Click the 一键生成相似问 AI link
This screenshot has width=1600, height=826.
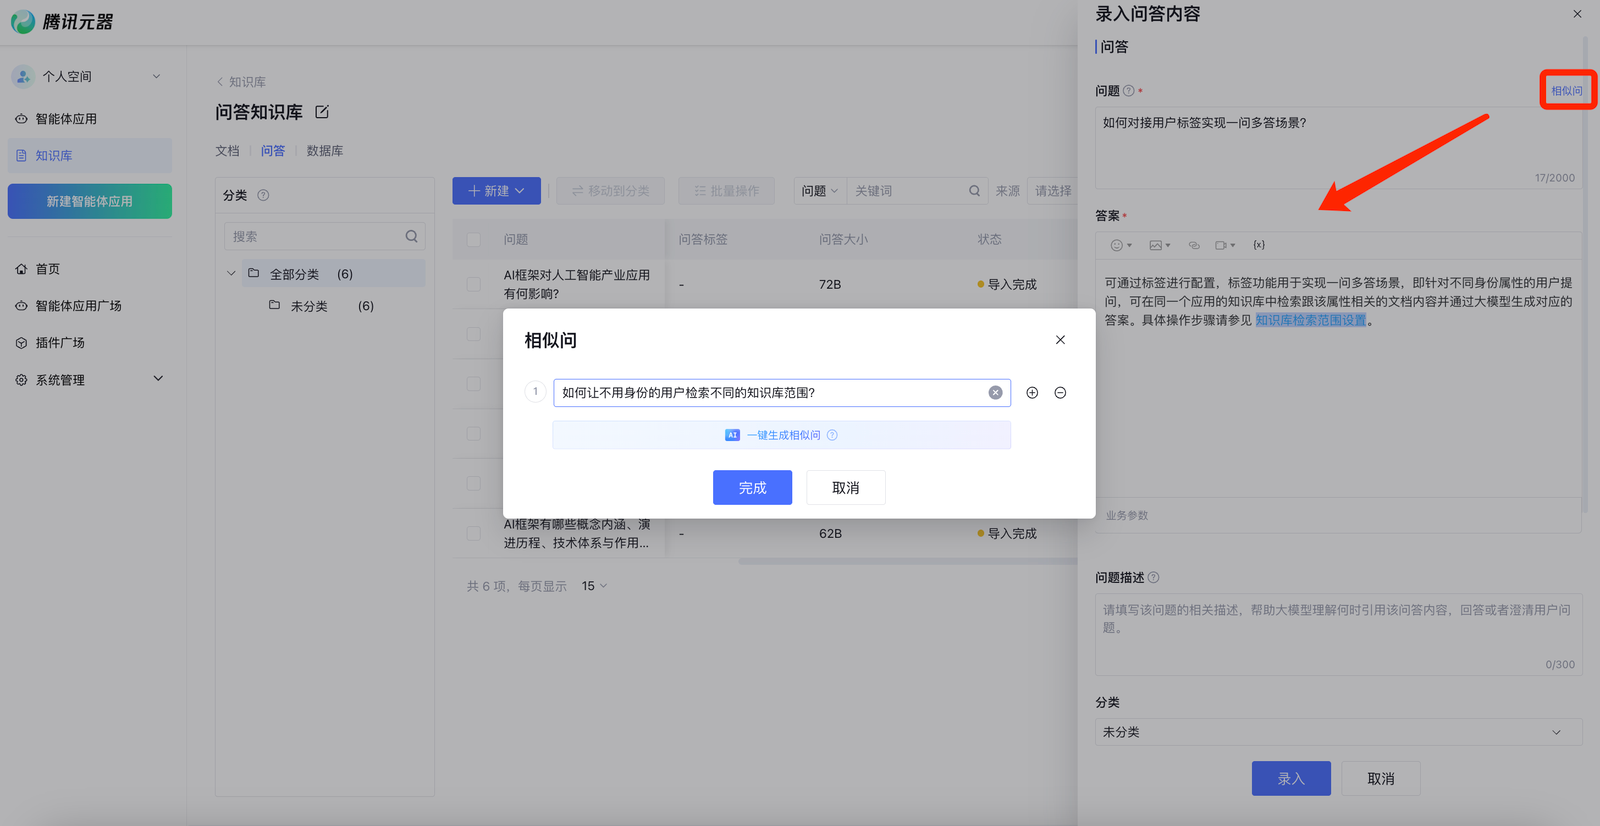782,435
